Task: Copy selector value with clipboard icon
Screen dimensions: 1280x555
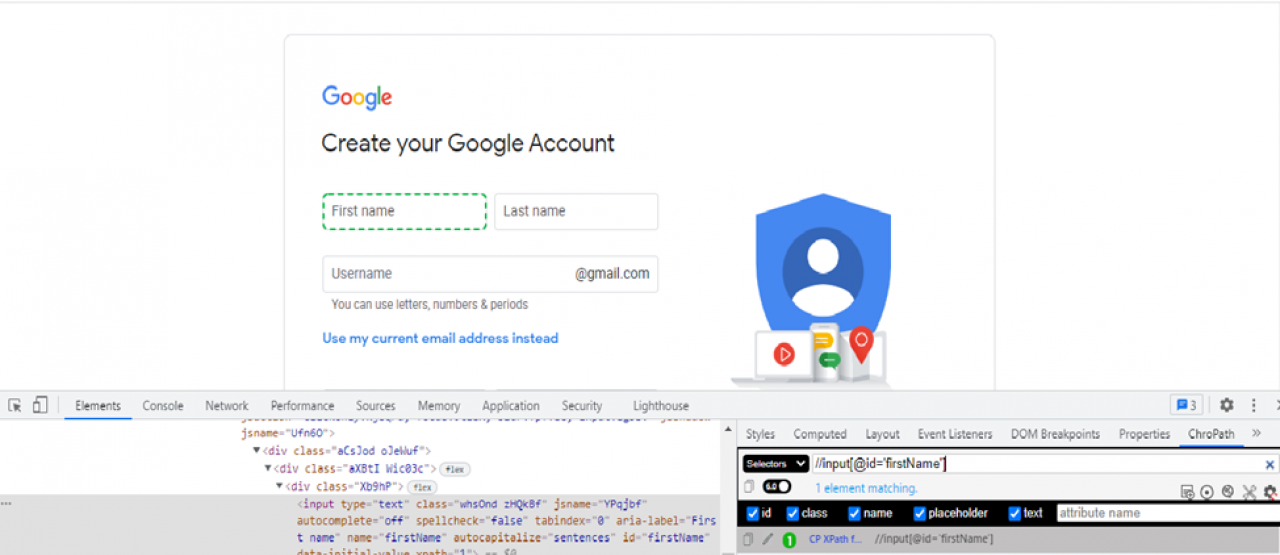Action: [749, 487]
